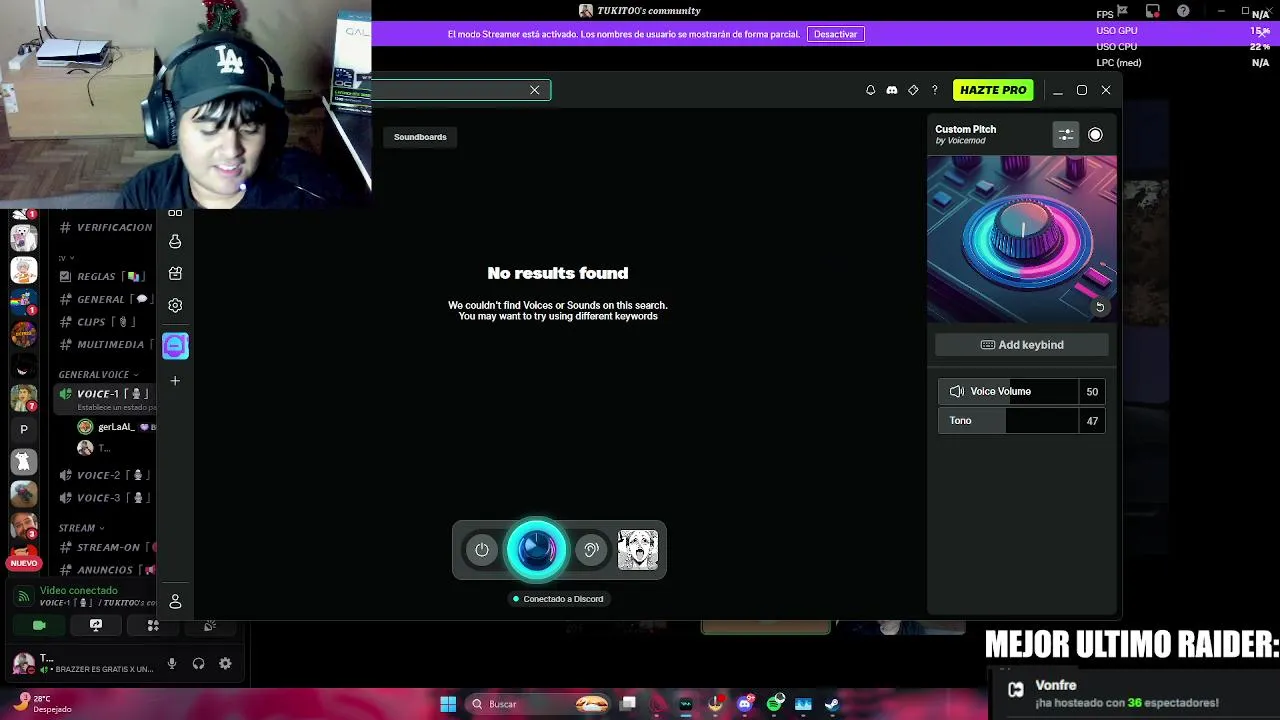Screen dimensions: 1280x720
Task: Open Custom Pitch settings sliders icon
Action: [1066, 135]
